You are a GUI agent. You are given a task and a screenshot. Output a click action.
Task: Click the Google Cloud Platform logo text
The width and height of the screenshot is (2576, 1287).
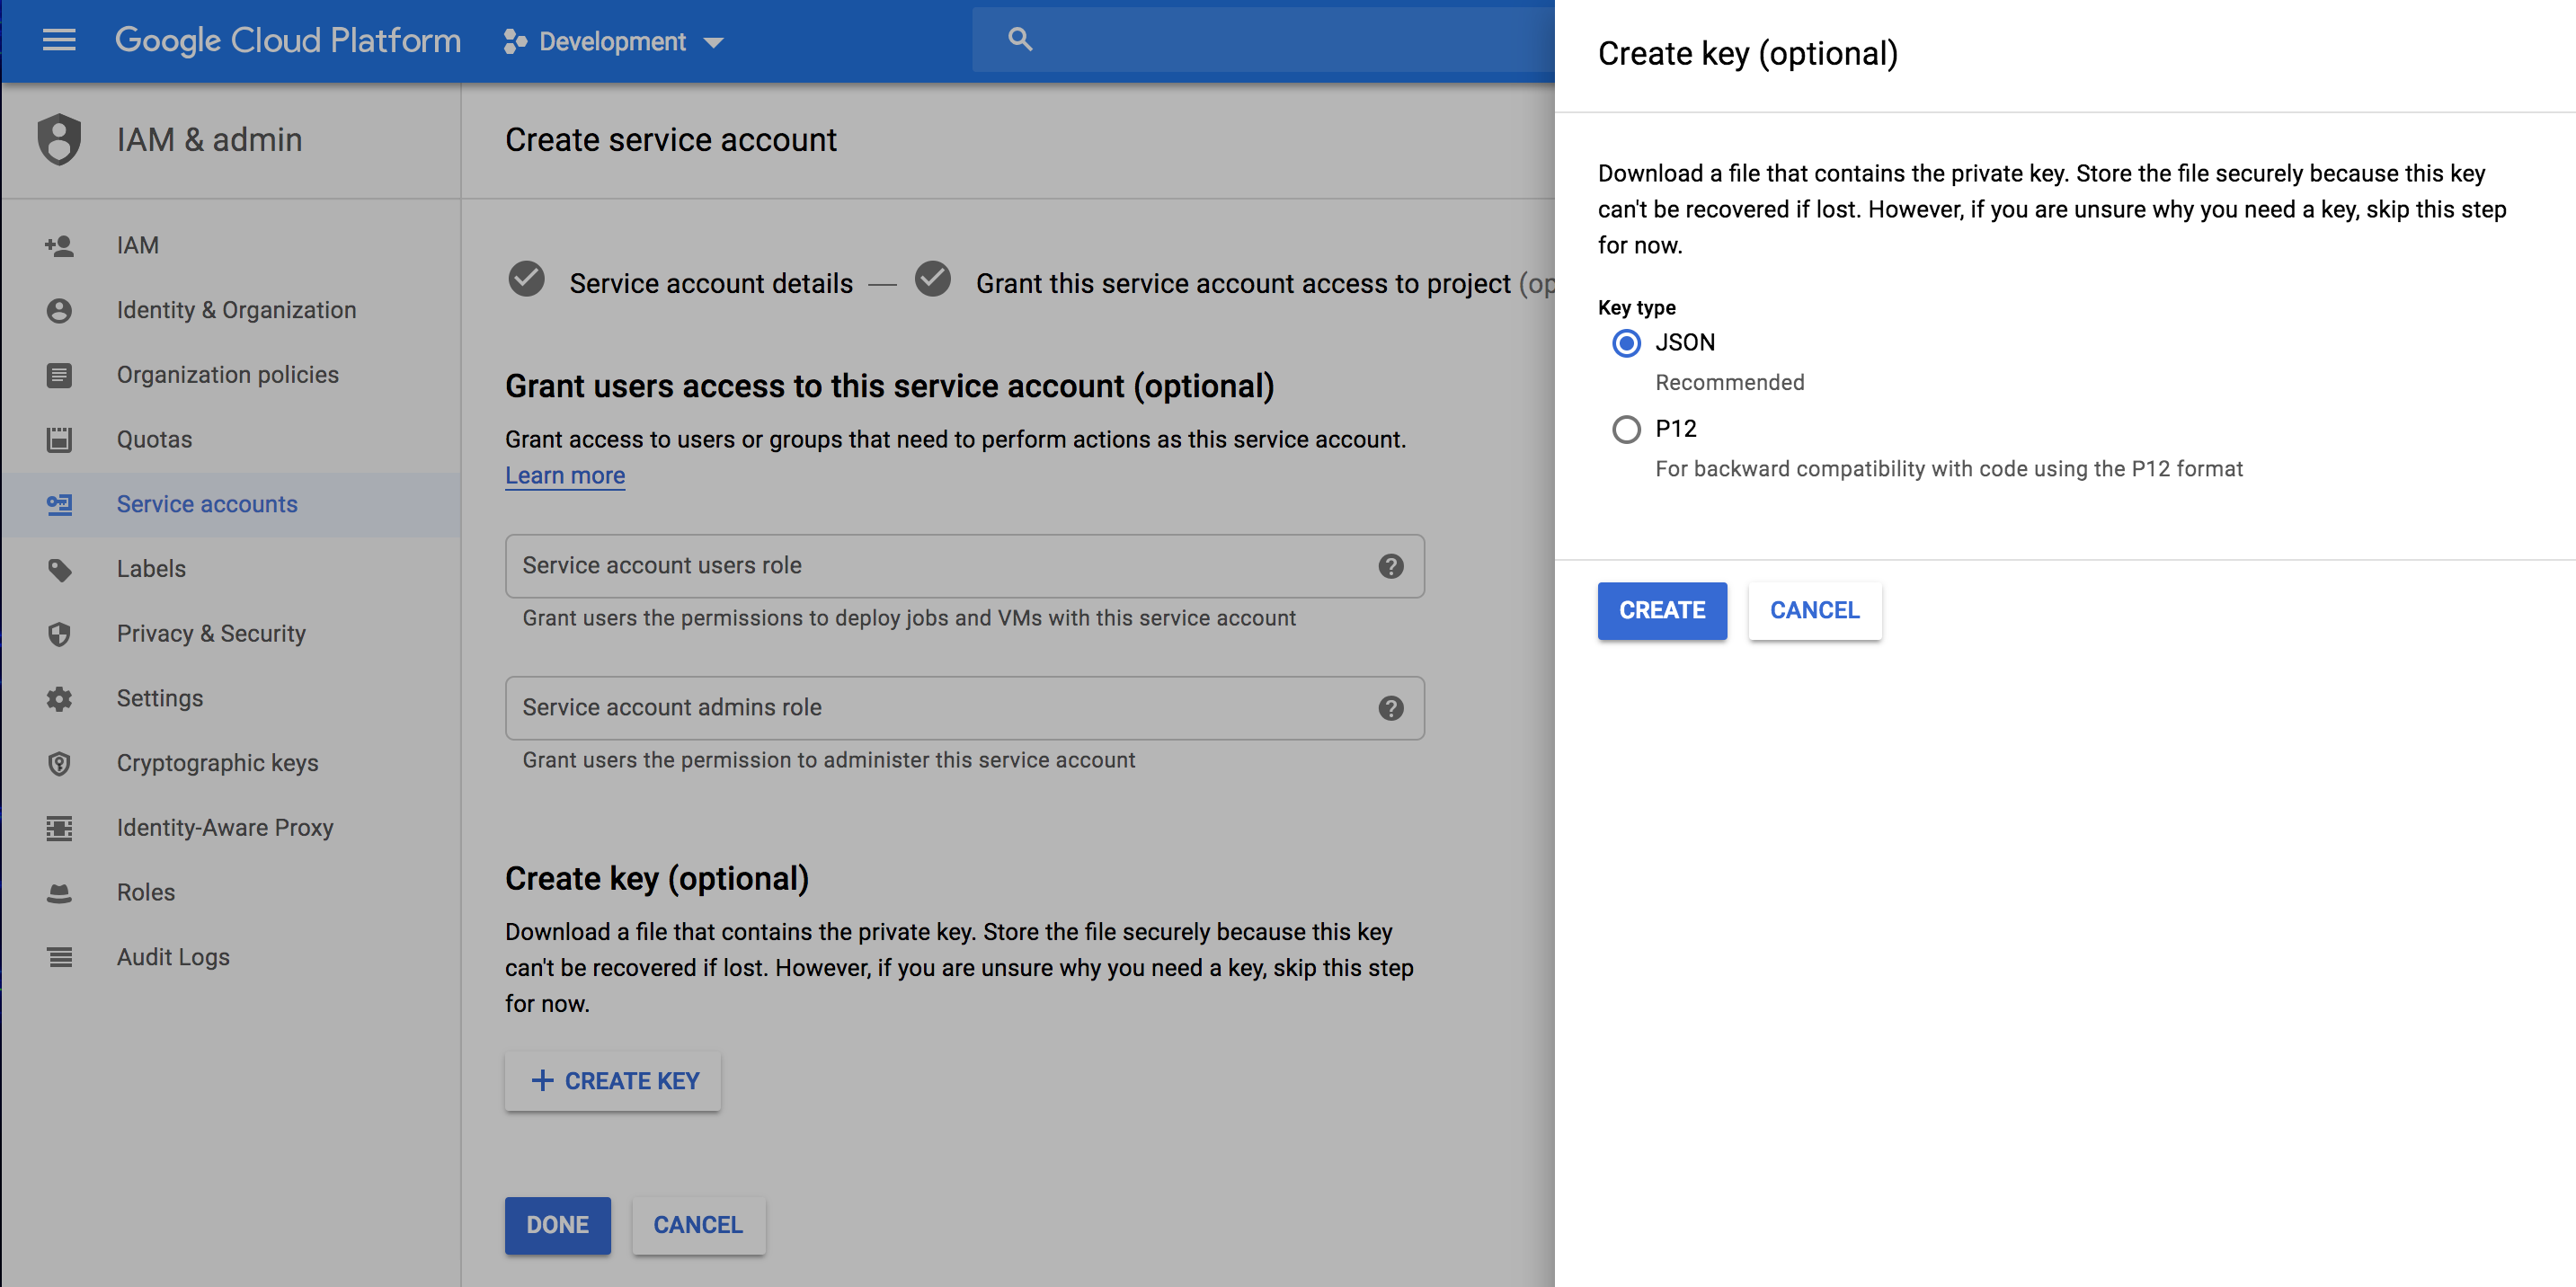(288, 40)
